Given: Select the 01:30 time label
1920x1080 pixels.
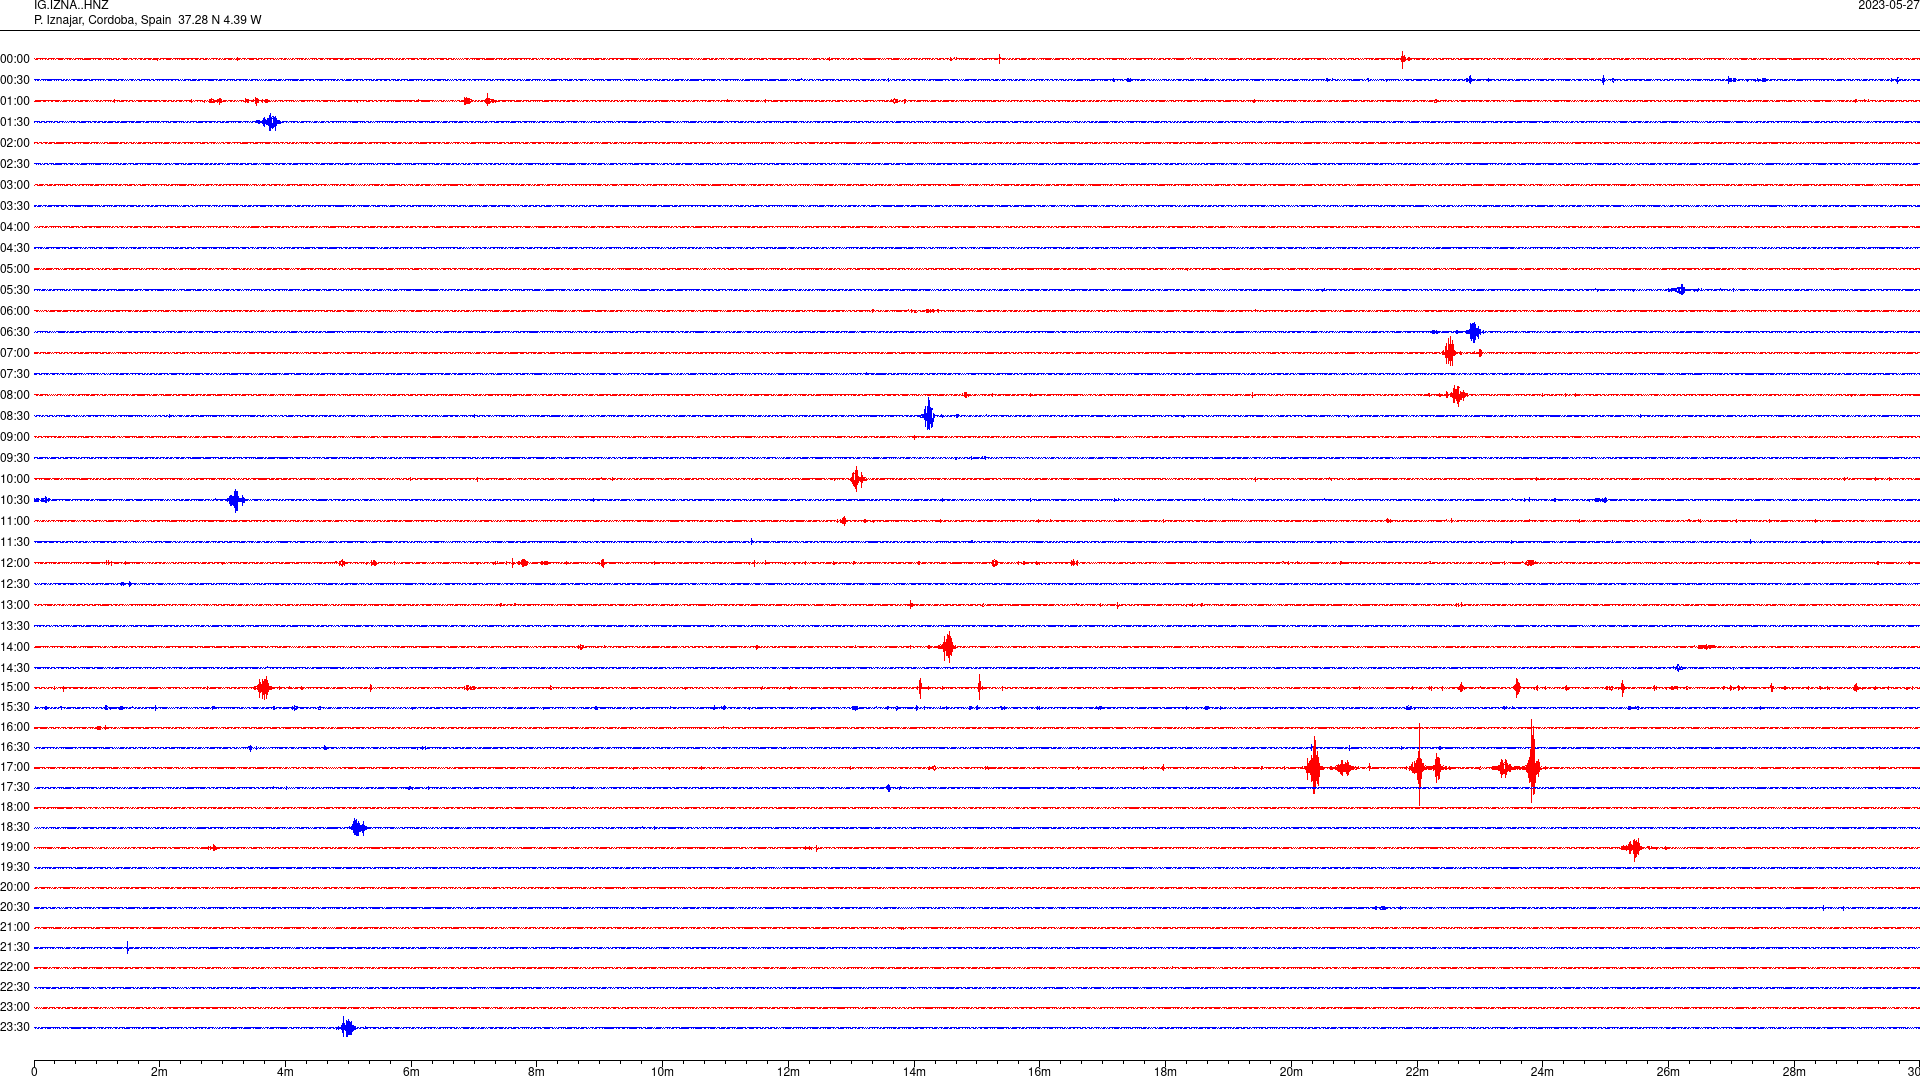Looking at the screenshot, I should 15,122.
